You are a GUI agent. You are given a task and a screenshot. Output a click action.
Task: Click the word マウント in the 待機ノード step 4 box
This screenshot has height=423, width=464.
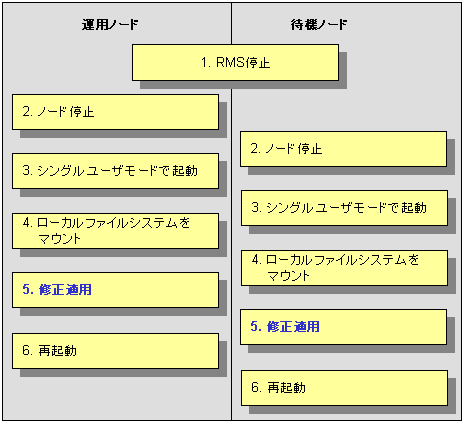coord(288,276)
